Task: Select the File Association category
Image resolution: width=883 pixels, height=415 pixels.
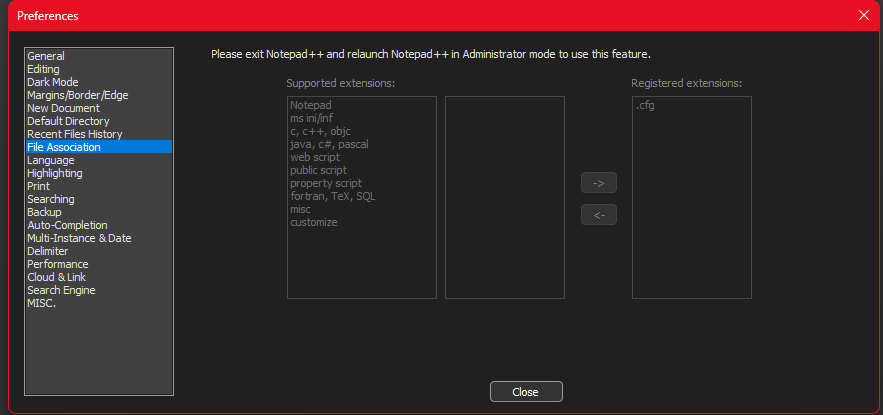Action: click(x=99, y=147)
